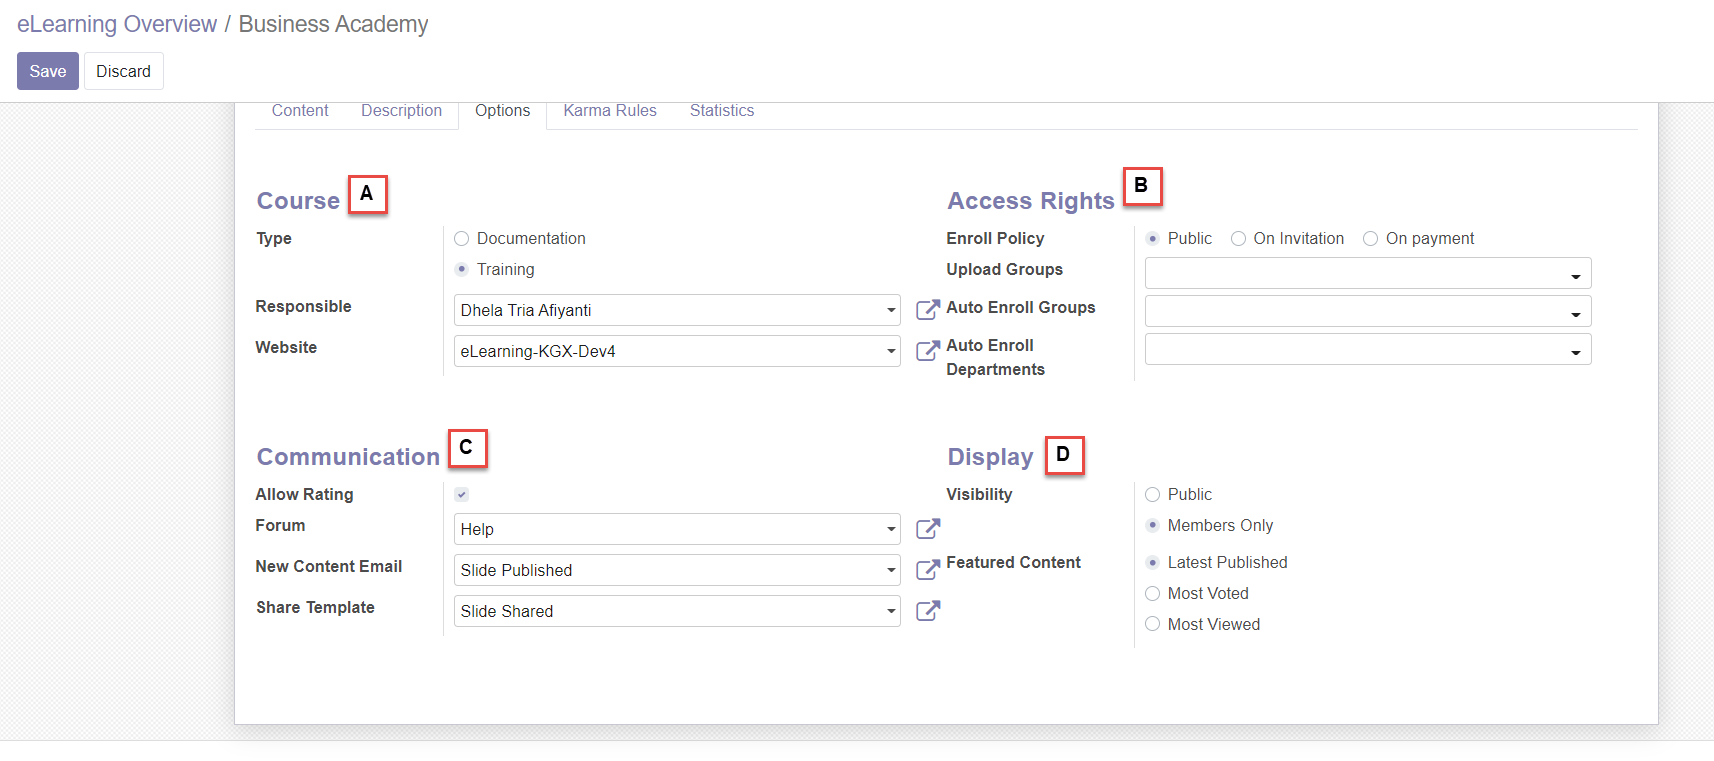Set Enroll Policy to On Invitation
1714x761 pixels.
pyautogui.click(x=1239, y=238)
